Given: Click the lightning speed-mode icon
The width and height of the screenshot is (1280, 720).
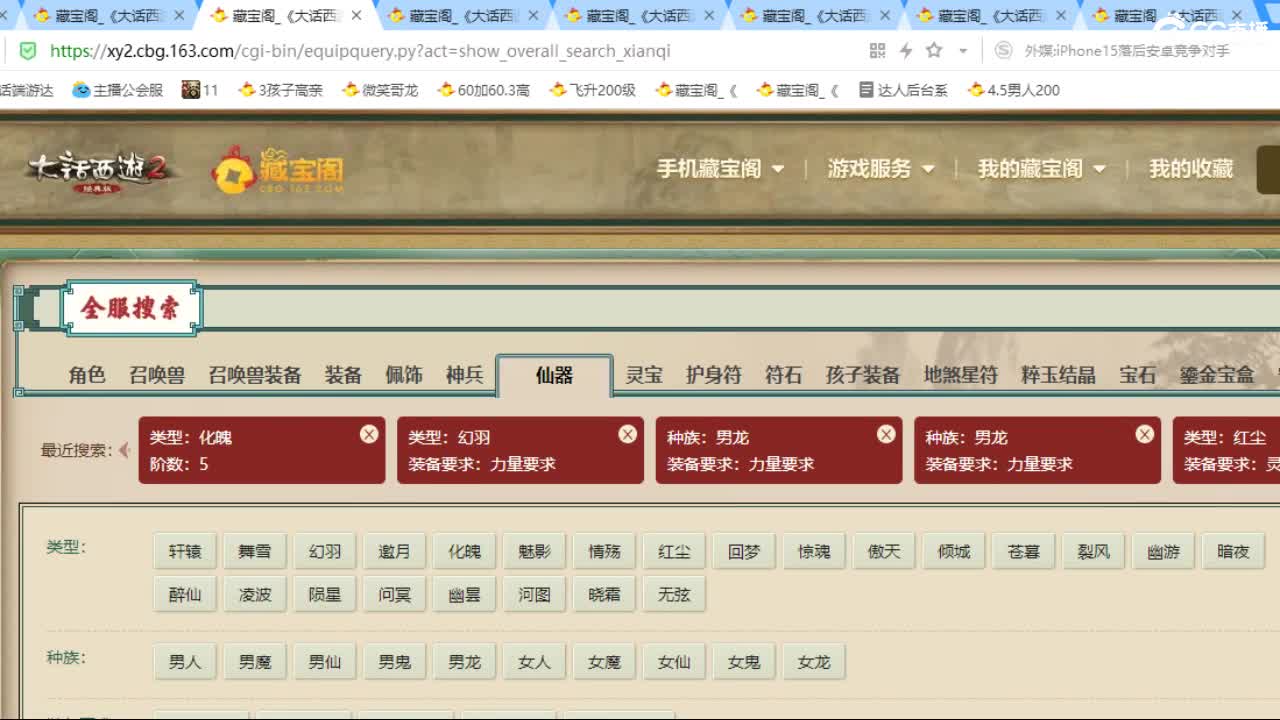Looking at the screenshot, I should point(906,51).
